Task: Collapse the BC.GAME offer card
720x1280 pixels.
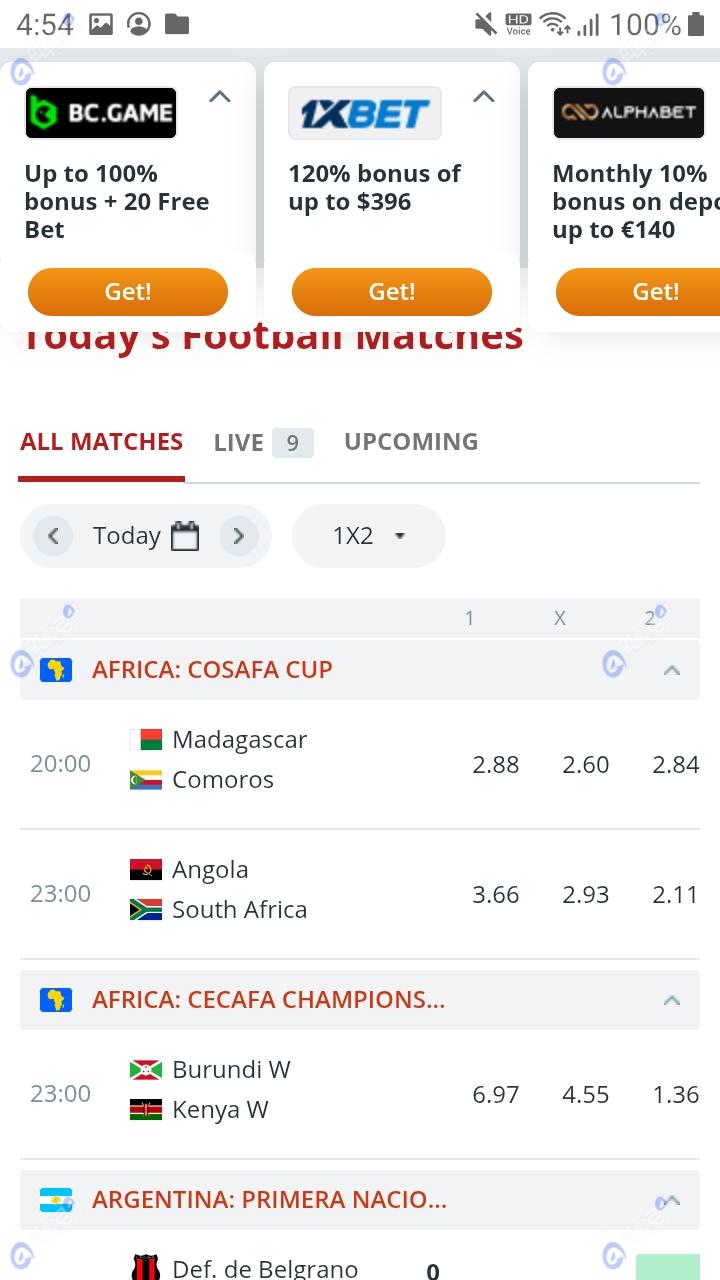Action: pyautogui.click(x=219, y=97)
